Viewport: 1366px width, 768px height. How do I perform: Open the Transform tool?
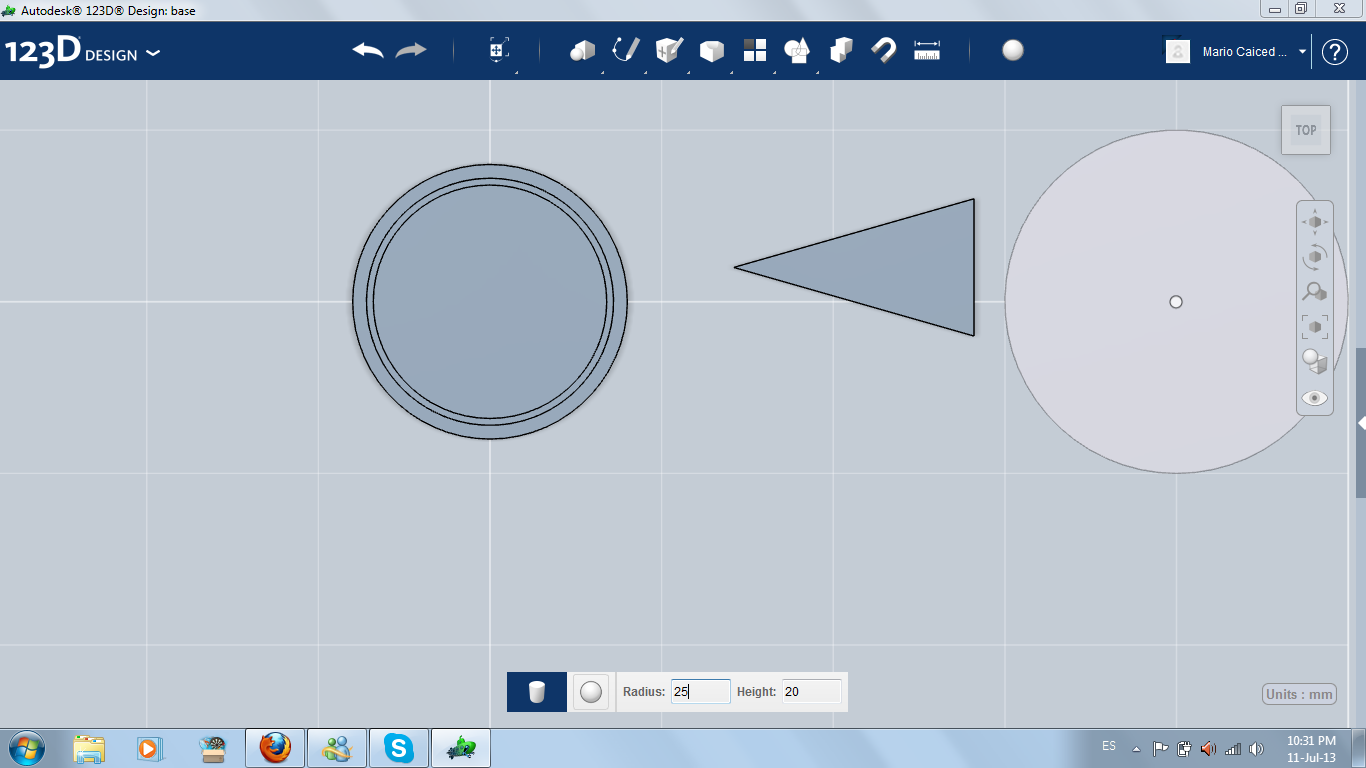point(499,50)
